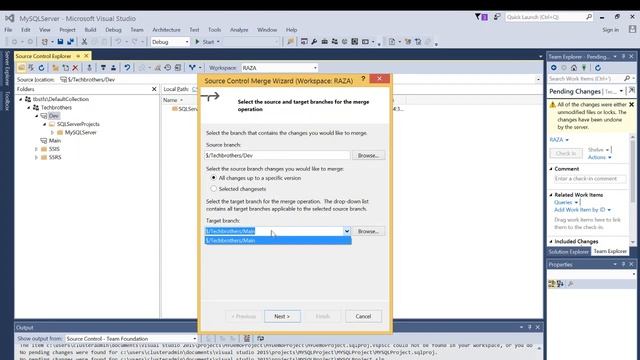Click the Save icon in main toolbar
The height and width of the screenshot is (360, 640).
[60, 42]
